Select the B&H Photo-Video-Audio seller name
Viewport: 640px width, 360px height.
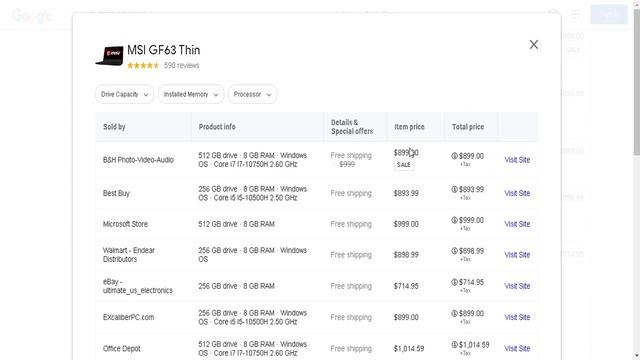point(138,160)
